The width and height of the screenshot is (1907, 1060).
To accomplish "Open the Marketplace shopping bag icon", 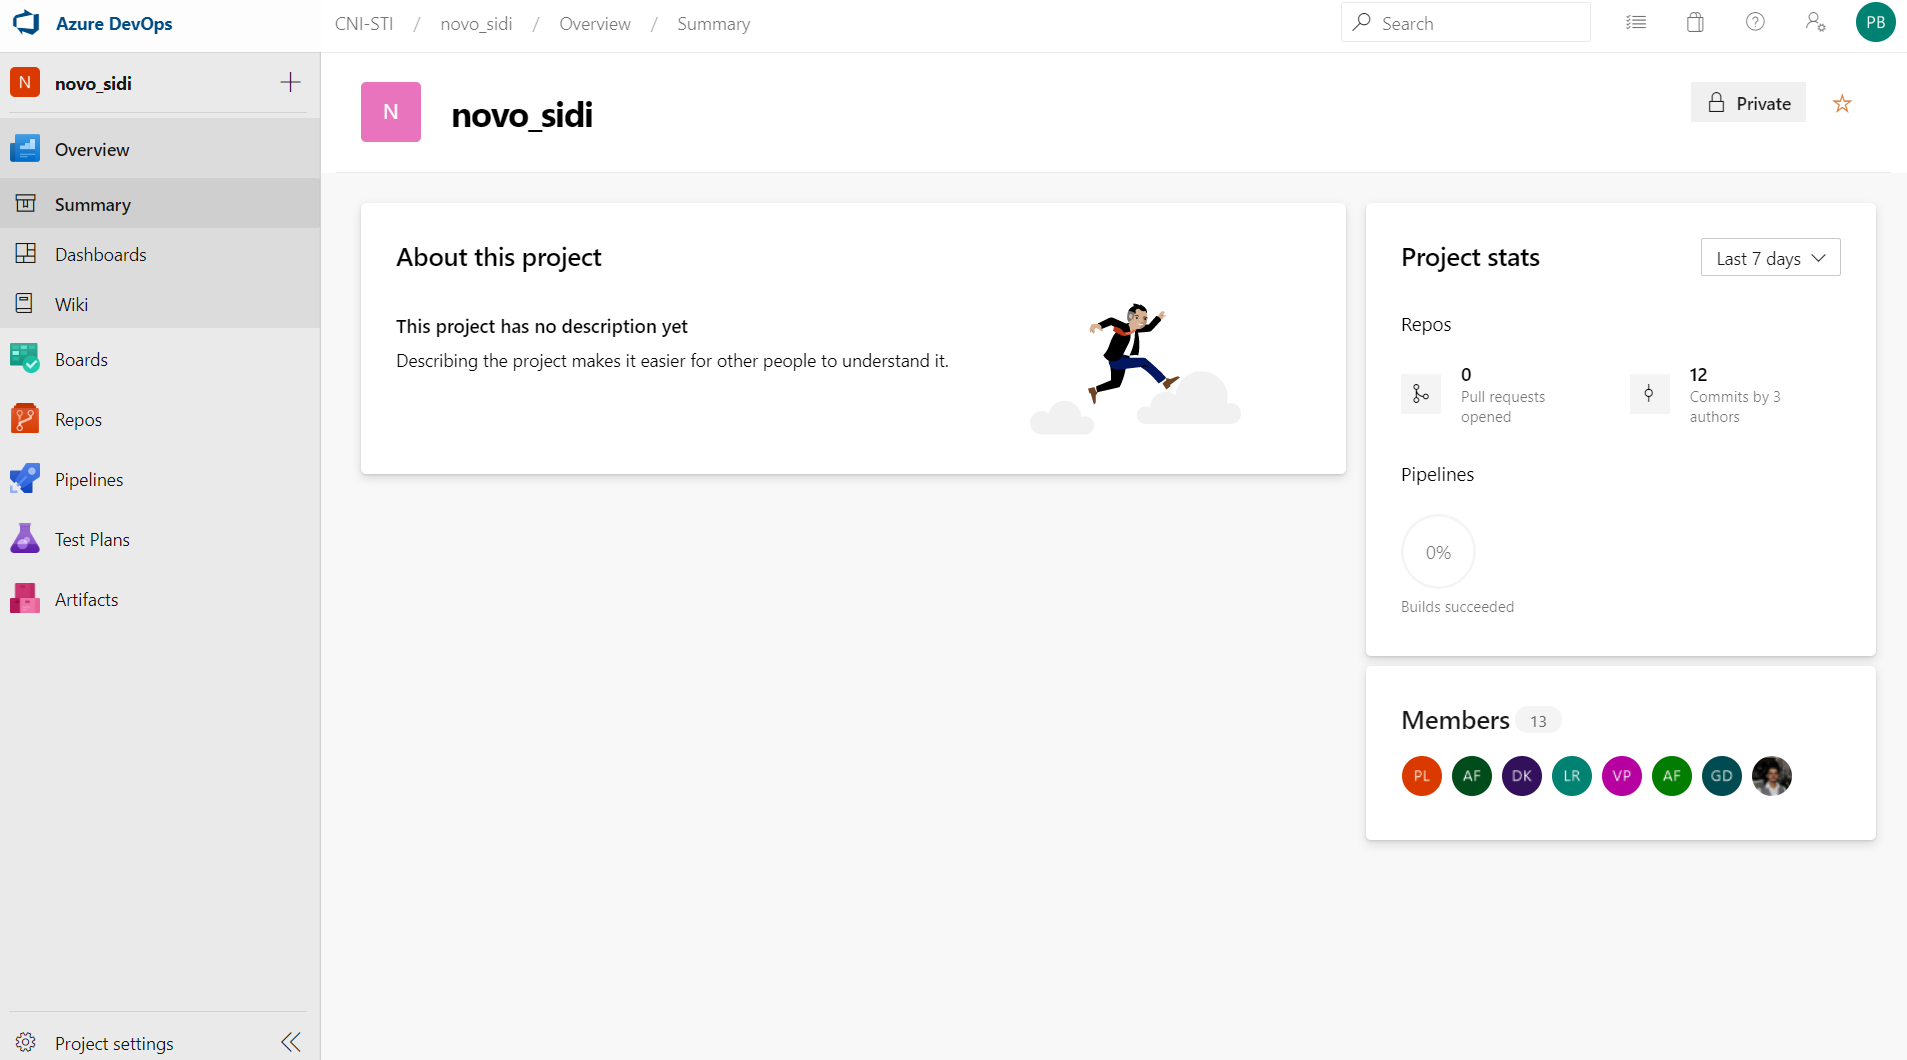I will [x=1695, y=22].
